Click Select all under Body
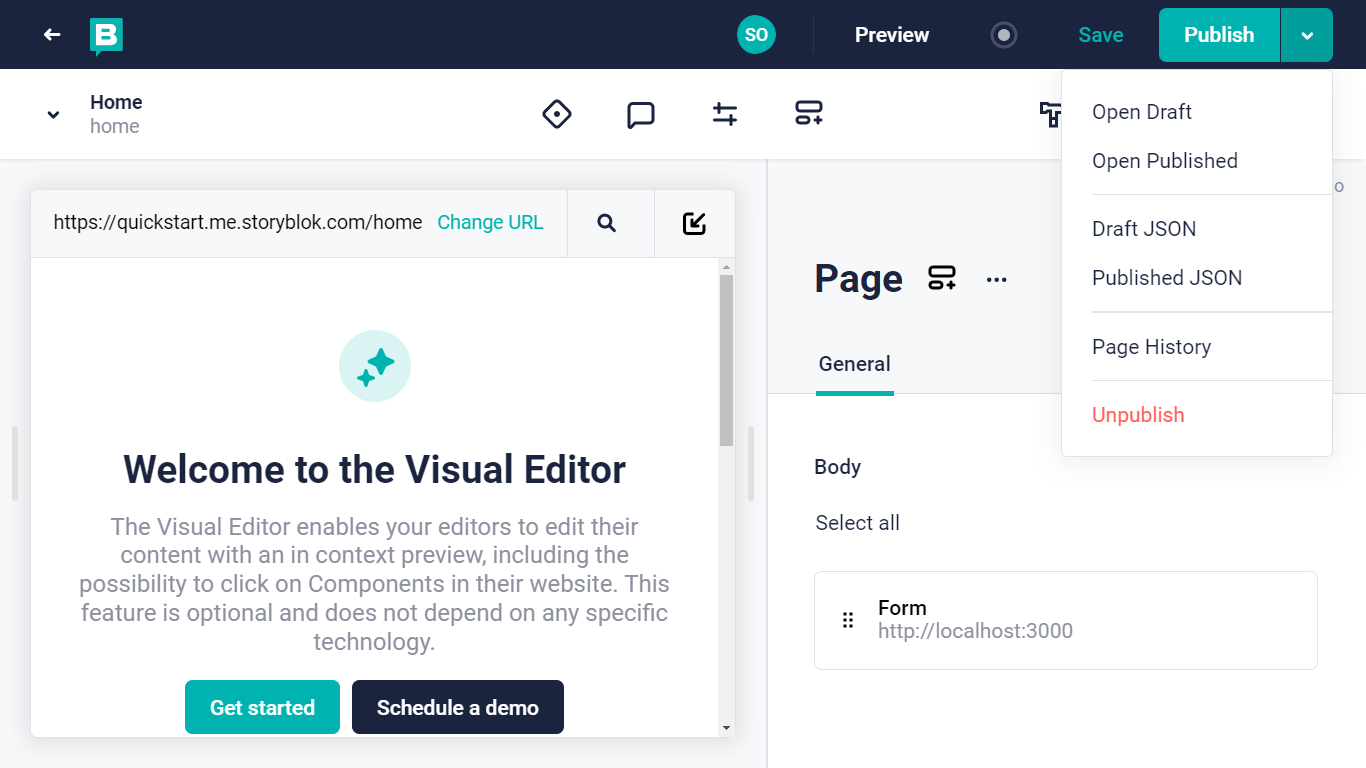This screenshot has height=768, width=1366. click(858, 523)
